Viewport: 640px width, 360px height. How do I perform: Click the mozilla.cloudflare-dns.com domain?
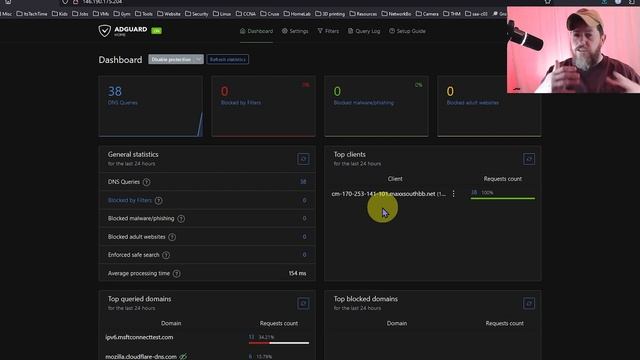click(141, 356)
